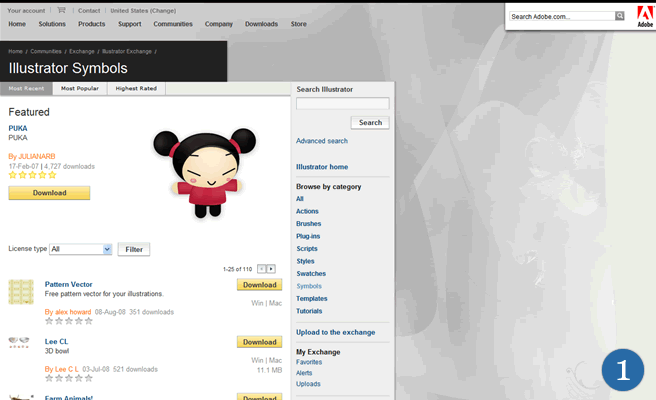656x400 pixels.
Task: Open the License type dropdown
Action: click(80, 249)
